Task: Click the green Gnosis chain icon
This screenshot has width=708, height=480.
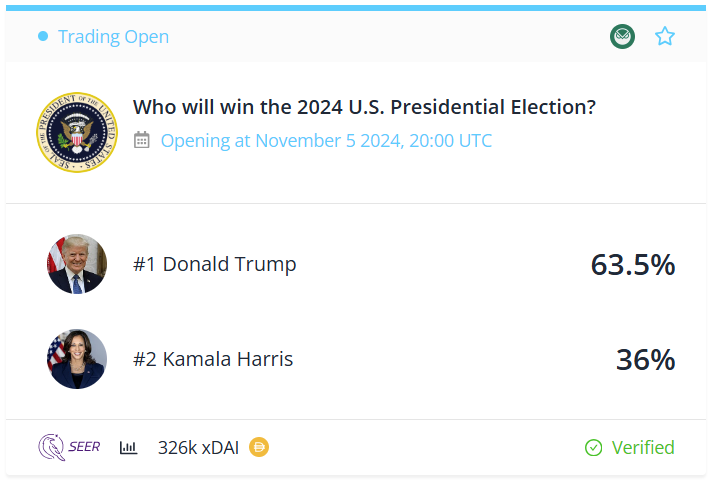Action: click(622, 36)
